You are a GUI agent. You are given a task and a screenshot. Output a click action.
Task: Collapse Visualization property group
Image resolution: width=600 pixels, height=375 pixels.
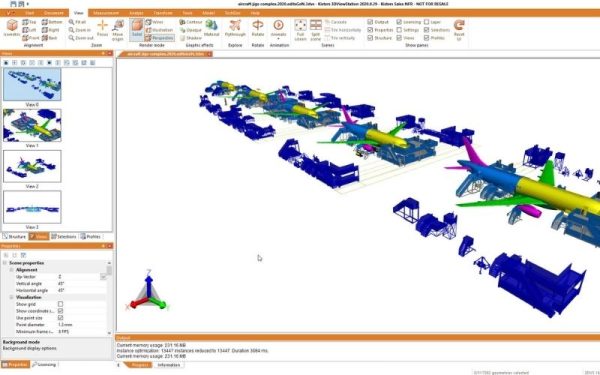click(11, 297)
